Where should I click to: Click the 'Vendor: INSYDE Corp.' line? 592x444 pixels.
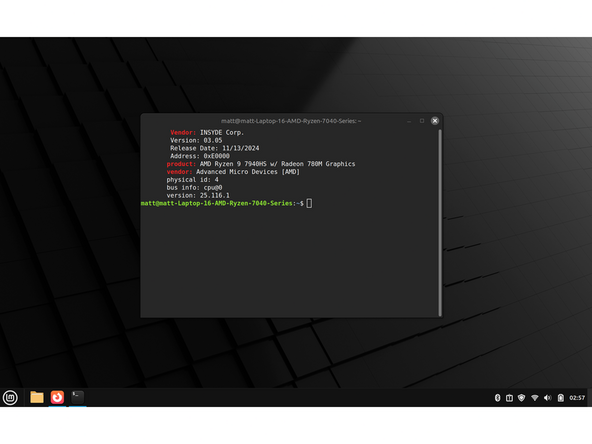207,133
